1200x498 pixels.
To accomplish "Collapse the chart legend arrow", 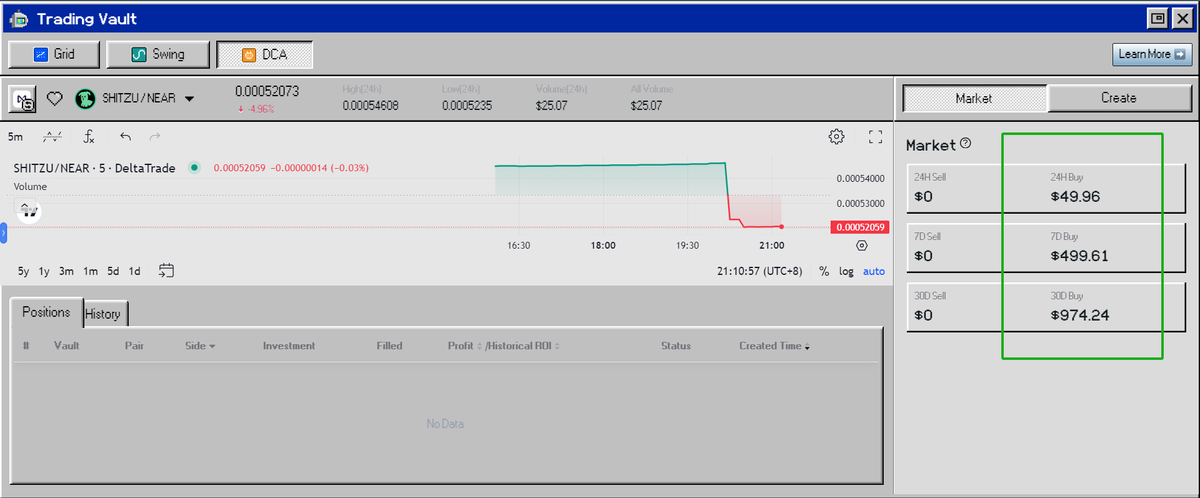I will coord(27,206).
